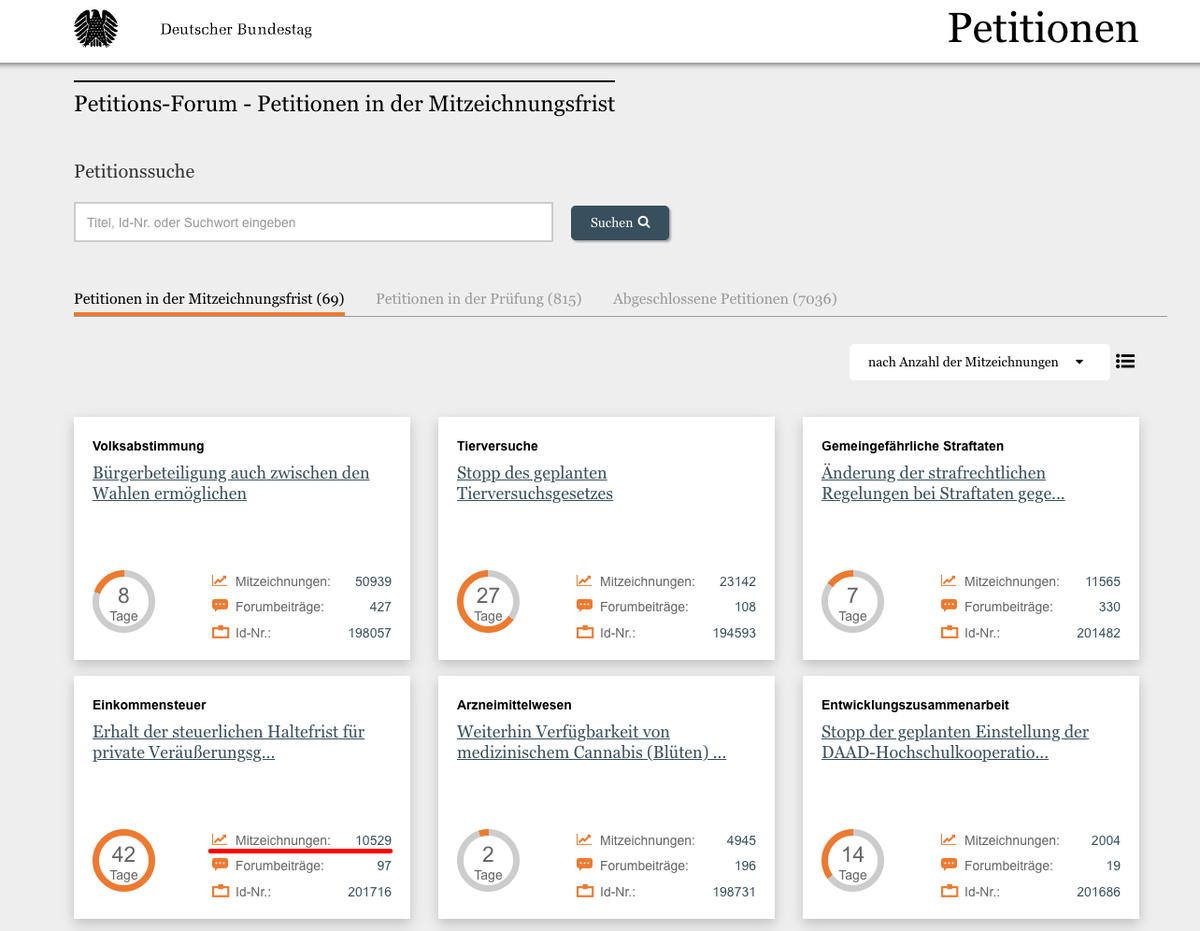Click Mitzeichnungen chart icon in Volksabstimmung card
This screenshot has width=1200, height=931.
point(220,581)
